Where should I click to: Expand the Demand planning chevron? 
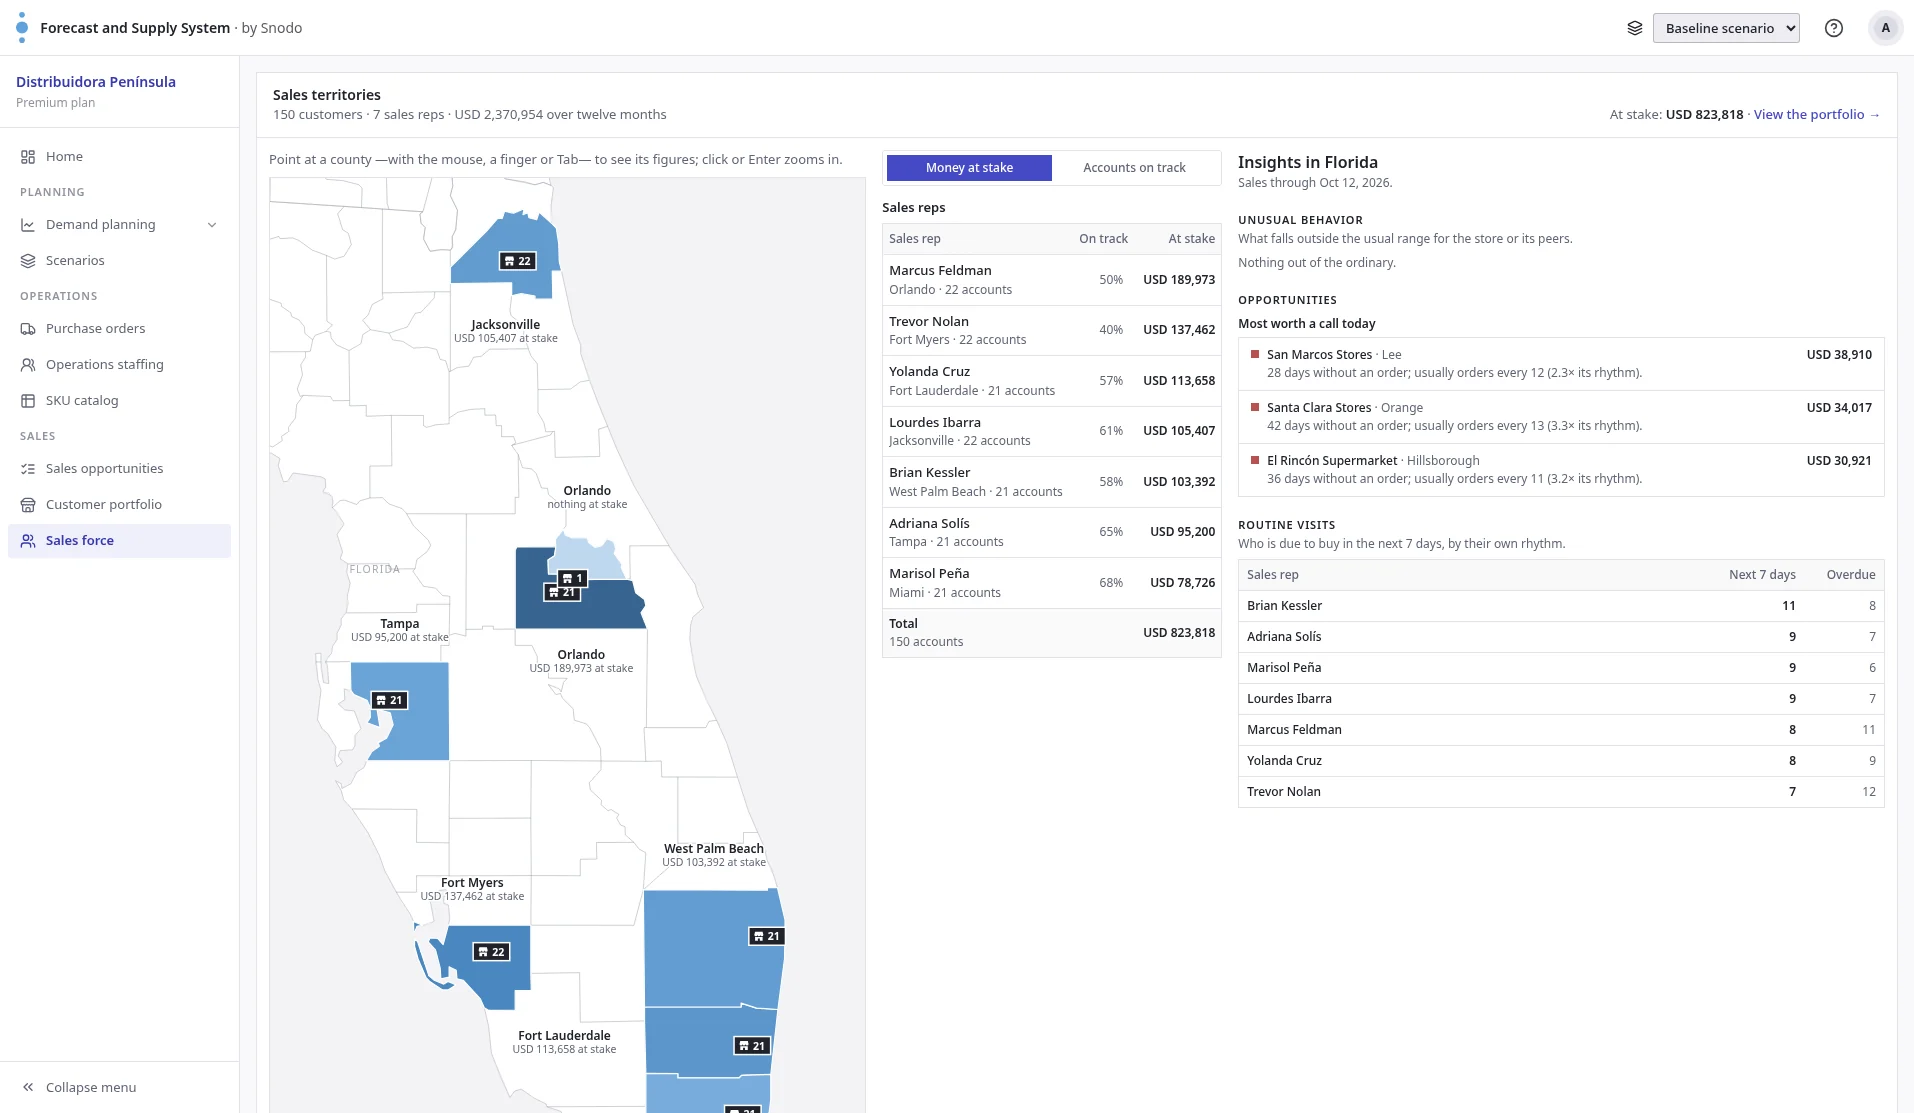(x=212, y=225)
